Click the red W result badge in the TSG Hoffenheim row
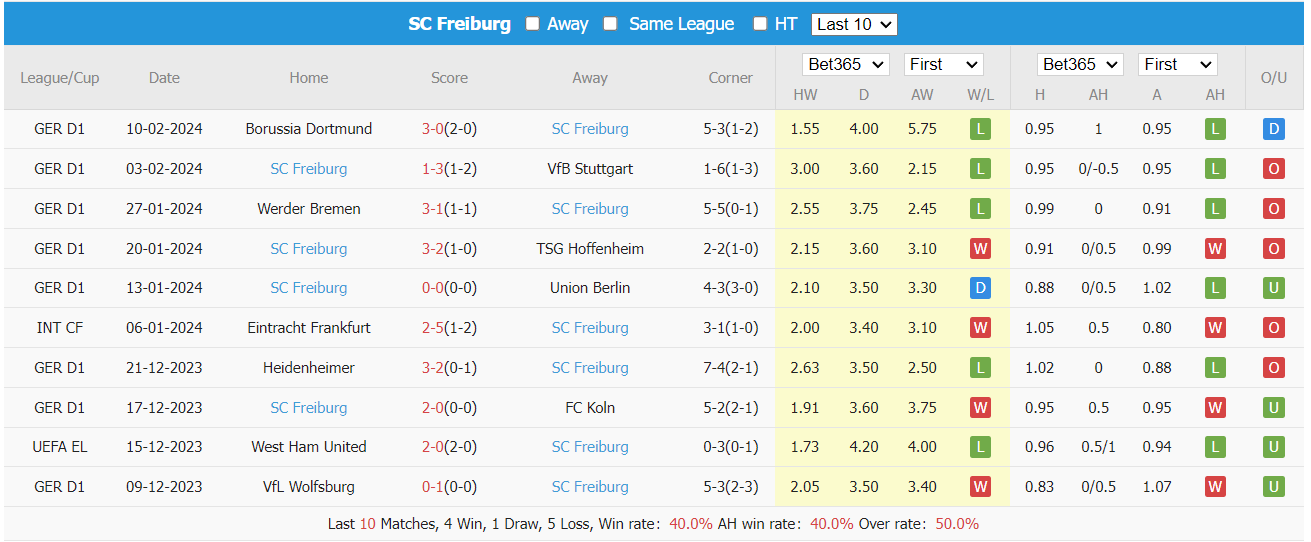 tap(980, 248)
